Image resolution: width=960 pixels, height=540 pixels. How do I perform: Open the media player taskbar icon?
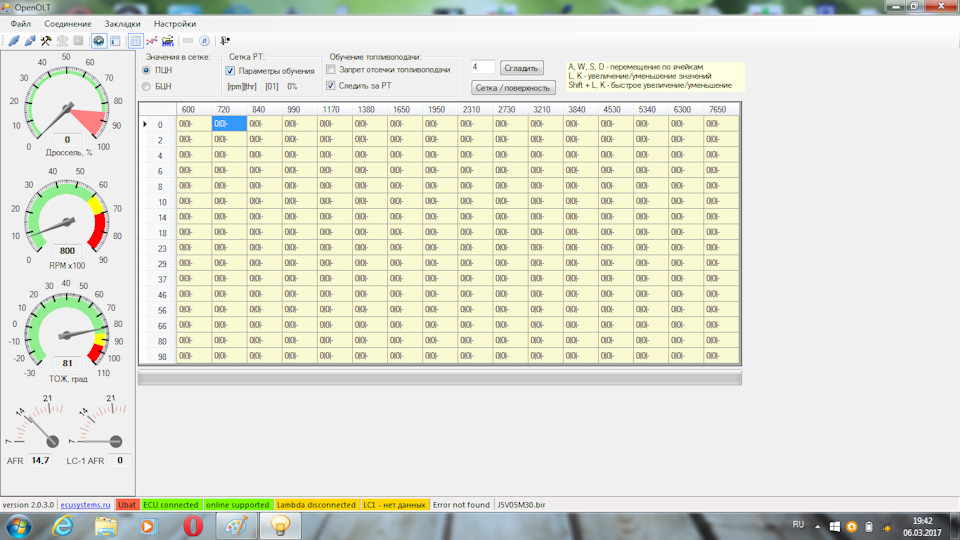point(148,526)
